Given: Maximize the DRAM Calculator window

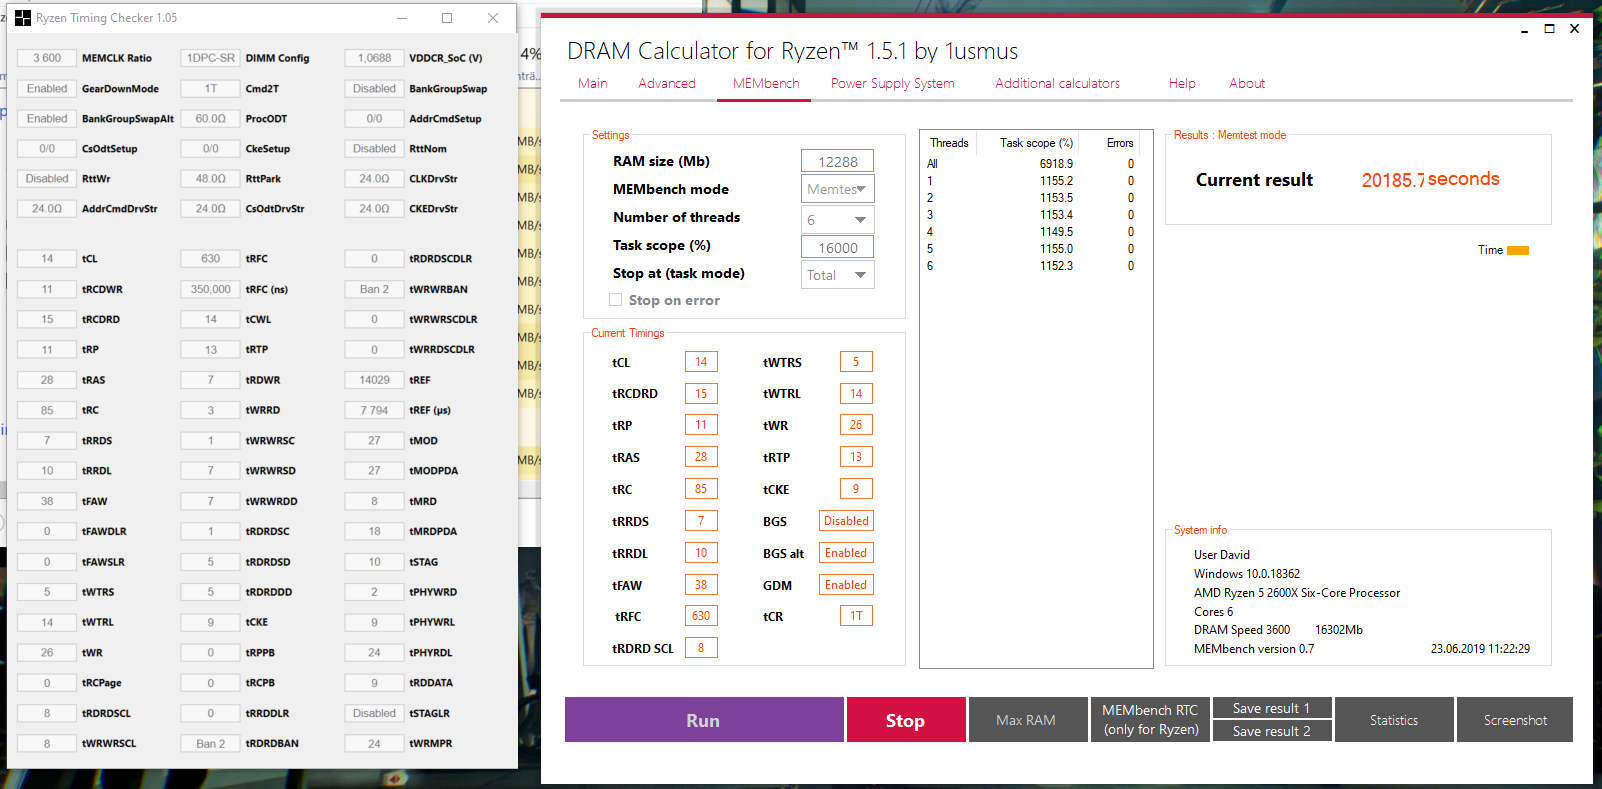Looking at the screenshot, I should pos(1549,29).
